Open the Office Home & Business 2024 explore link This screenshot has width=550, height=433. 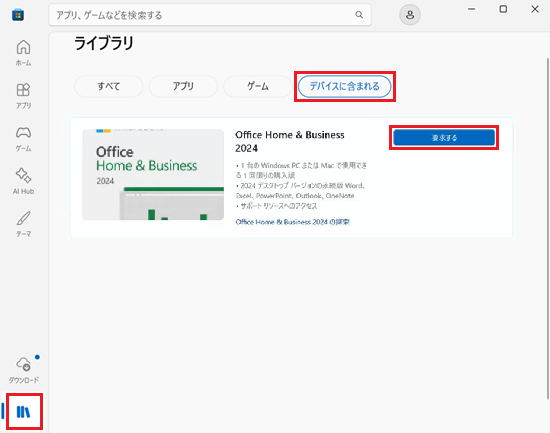pos(293,222)
